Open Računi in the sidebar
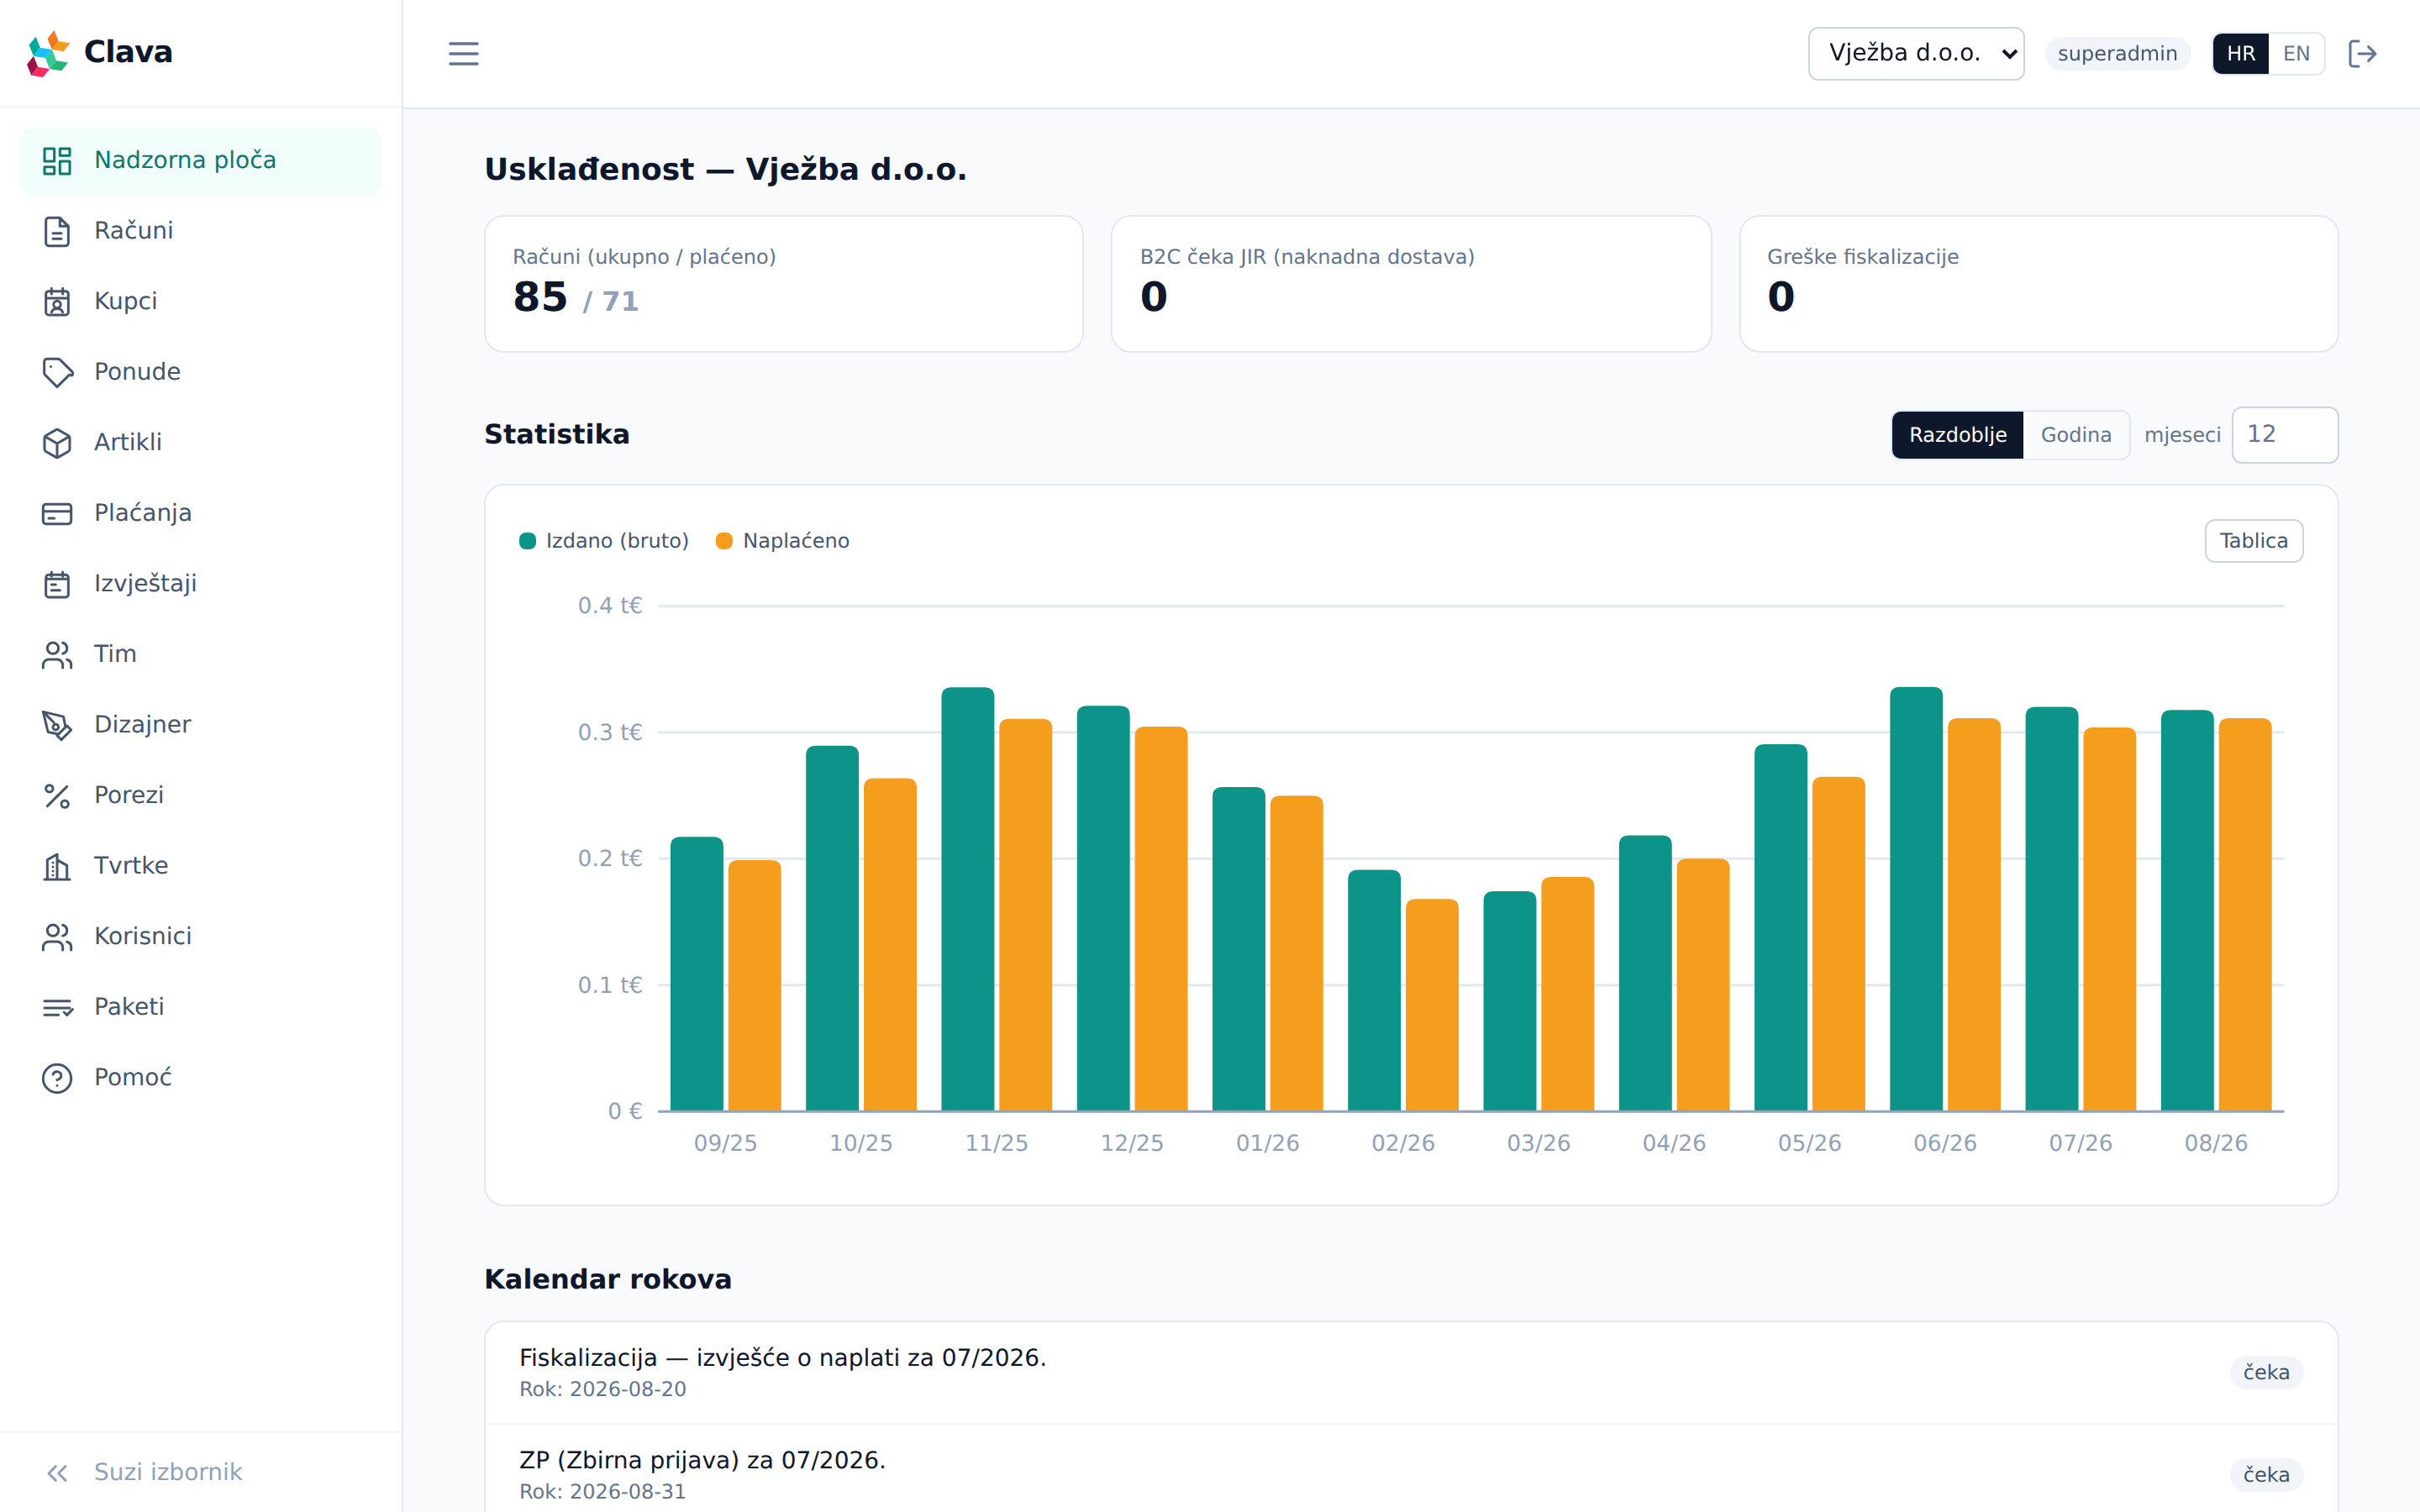This screenshot has width=2420, height=1512. point(200,231)
